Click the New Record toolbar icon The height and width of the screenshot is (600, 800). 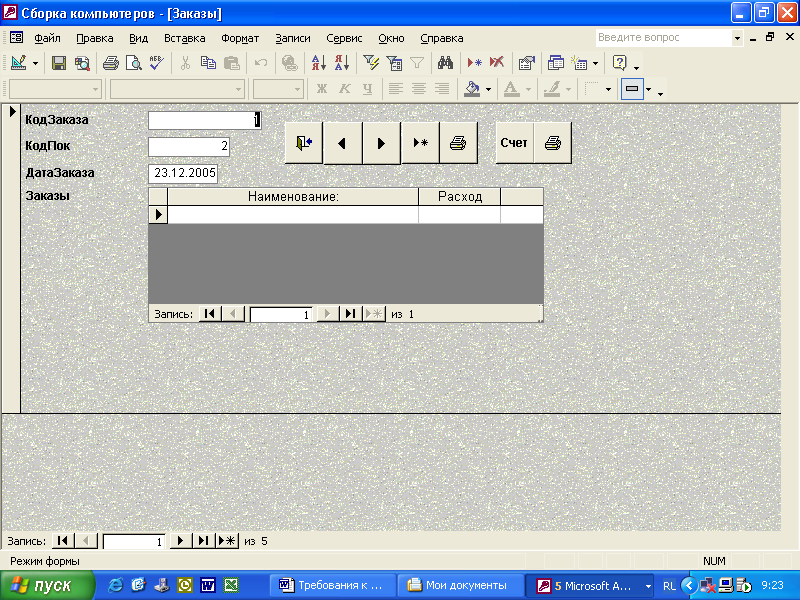pyautogui.click(x=474, y=63)
